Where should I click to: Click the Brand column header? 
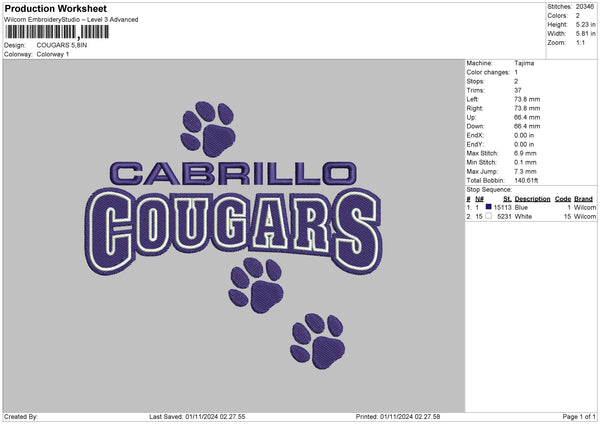[x=583, y=199]
